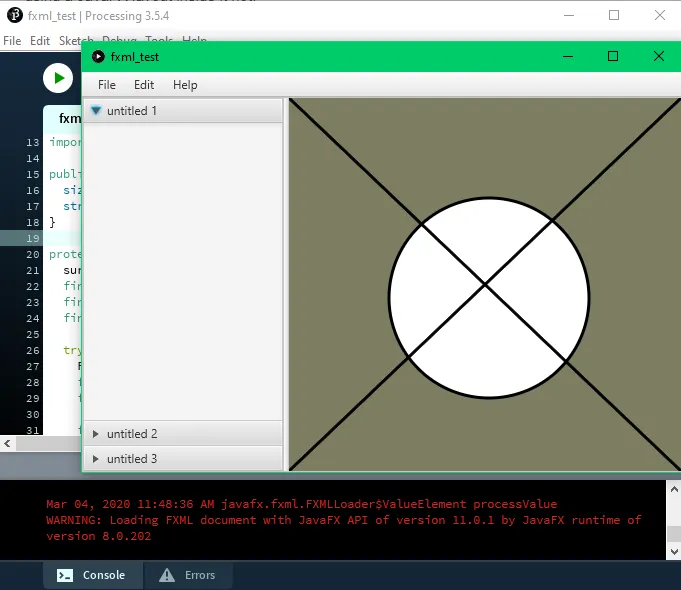Viewport: 681px width, 590px height.
Task: Click the console timestamp line 'Mar 04, 2020'
Action: click(301, 504)
